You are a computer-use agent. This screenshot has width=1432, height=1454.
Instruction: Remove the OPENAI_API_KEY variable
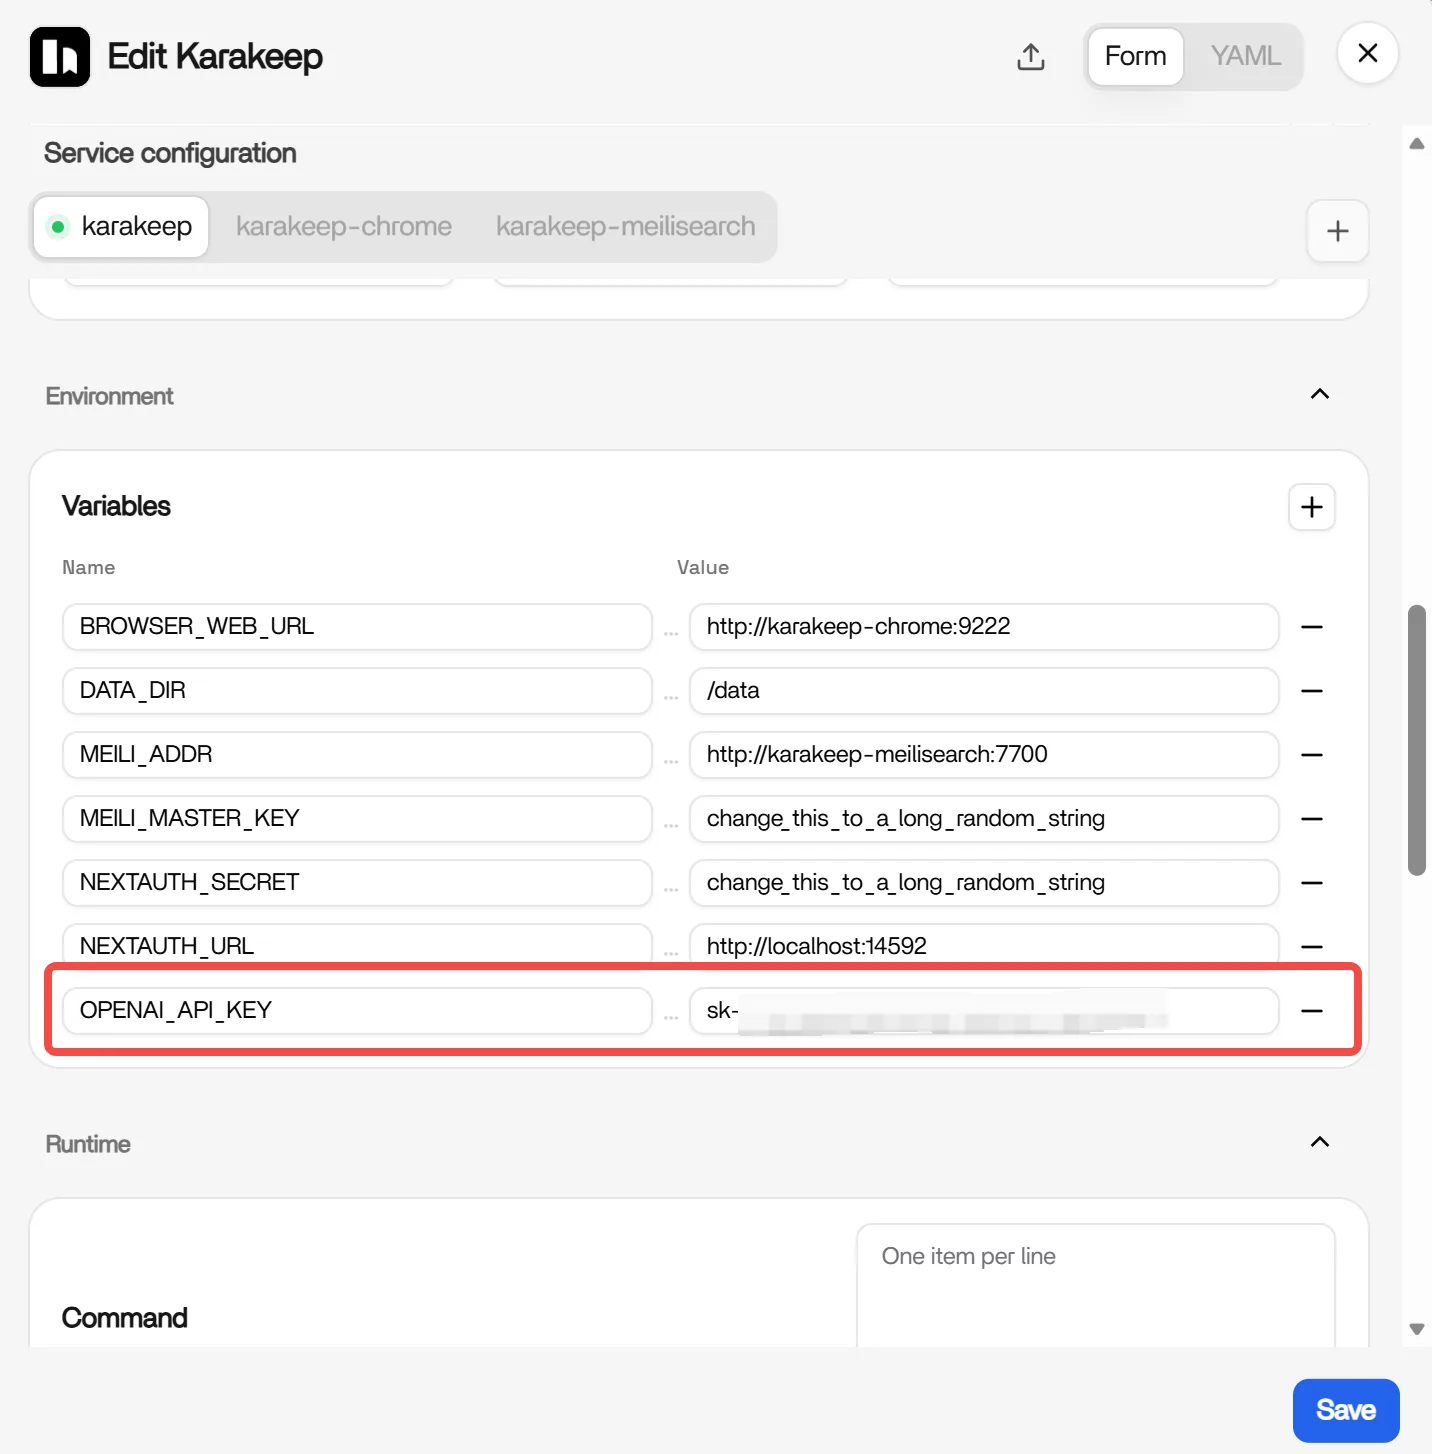click(x=1312, y=1011)
